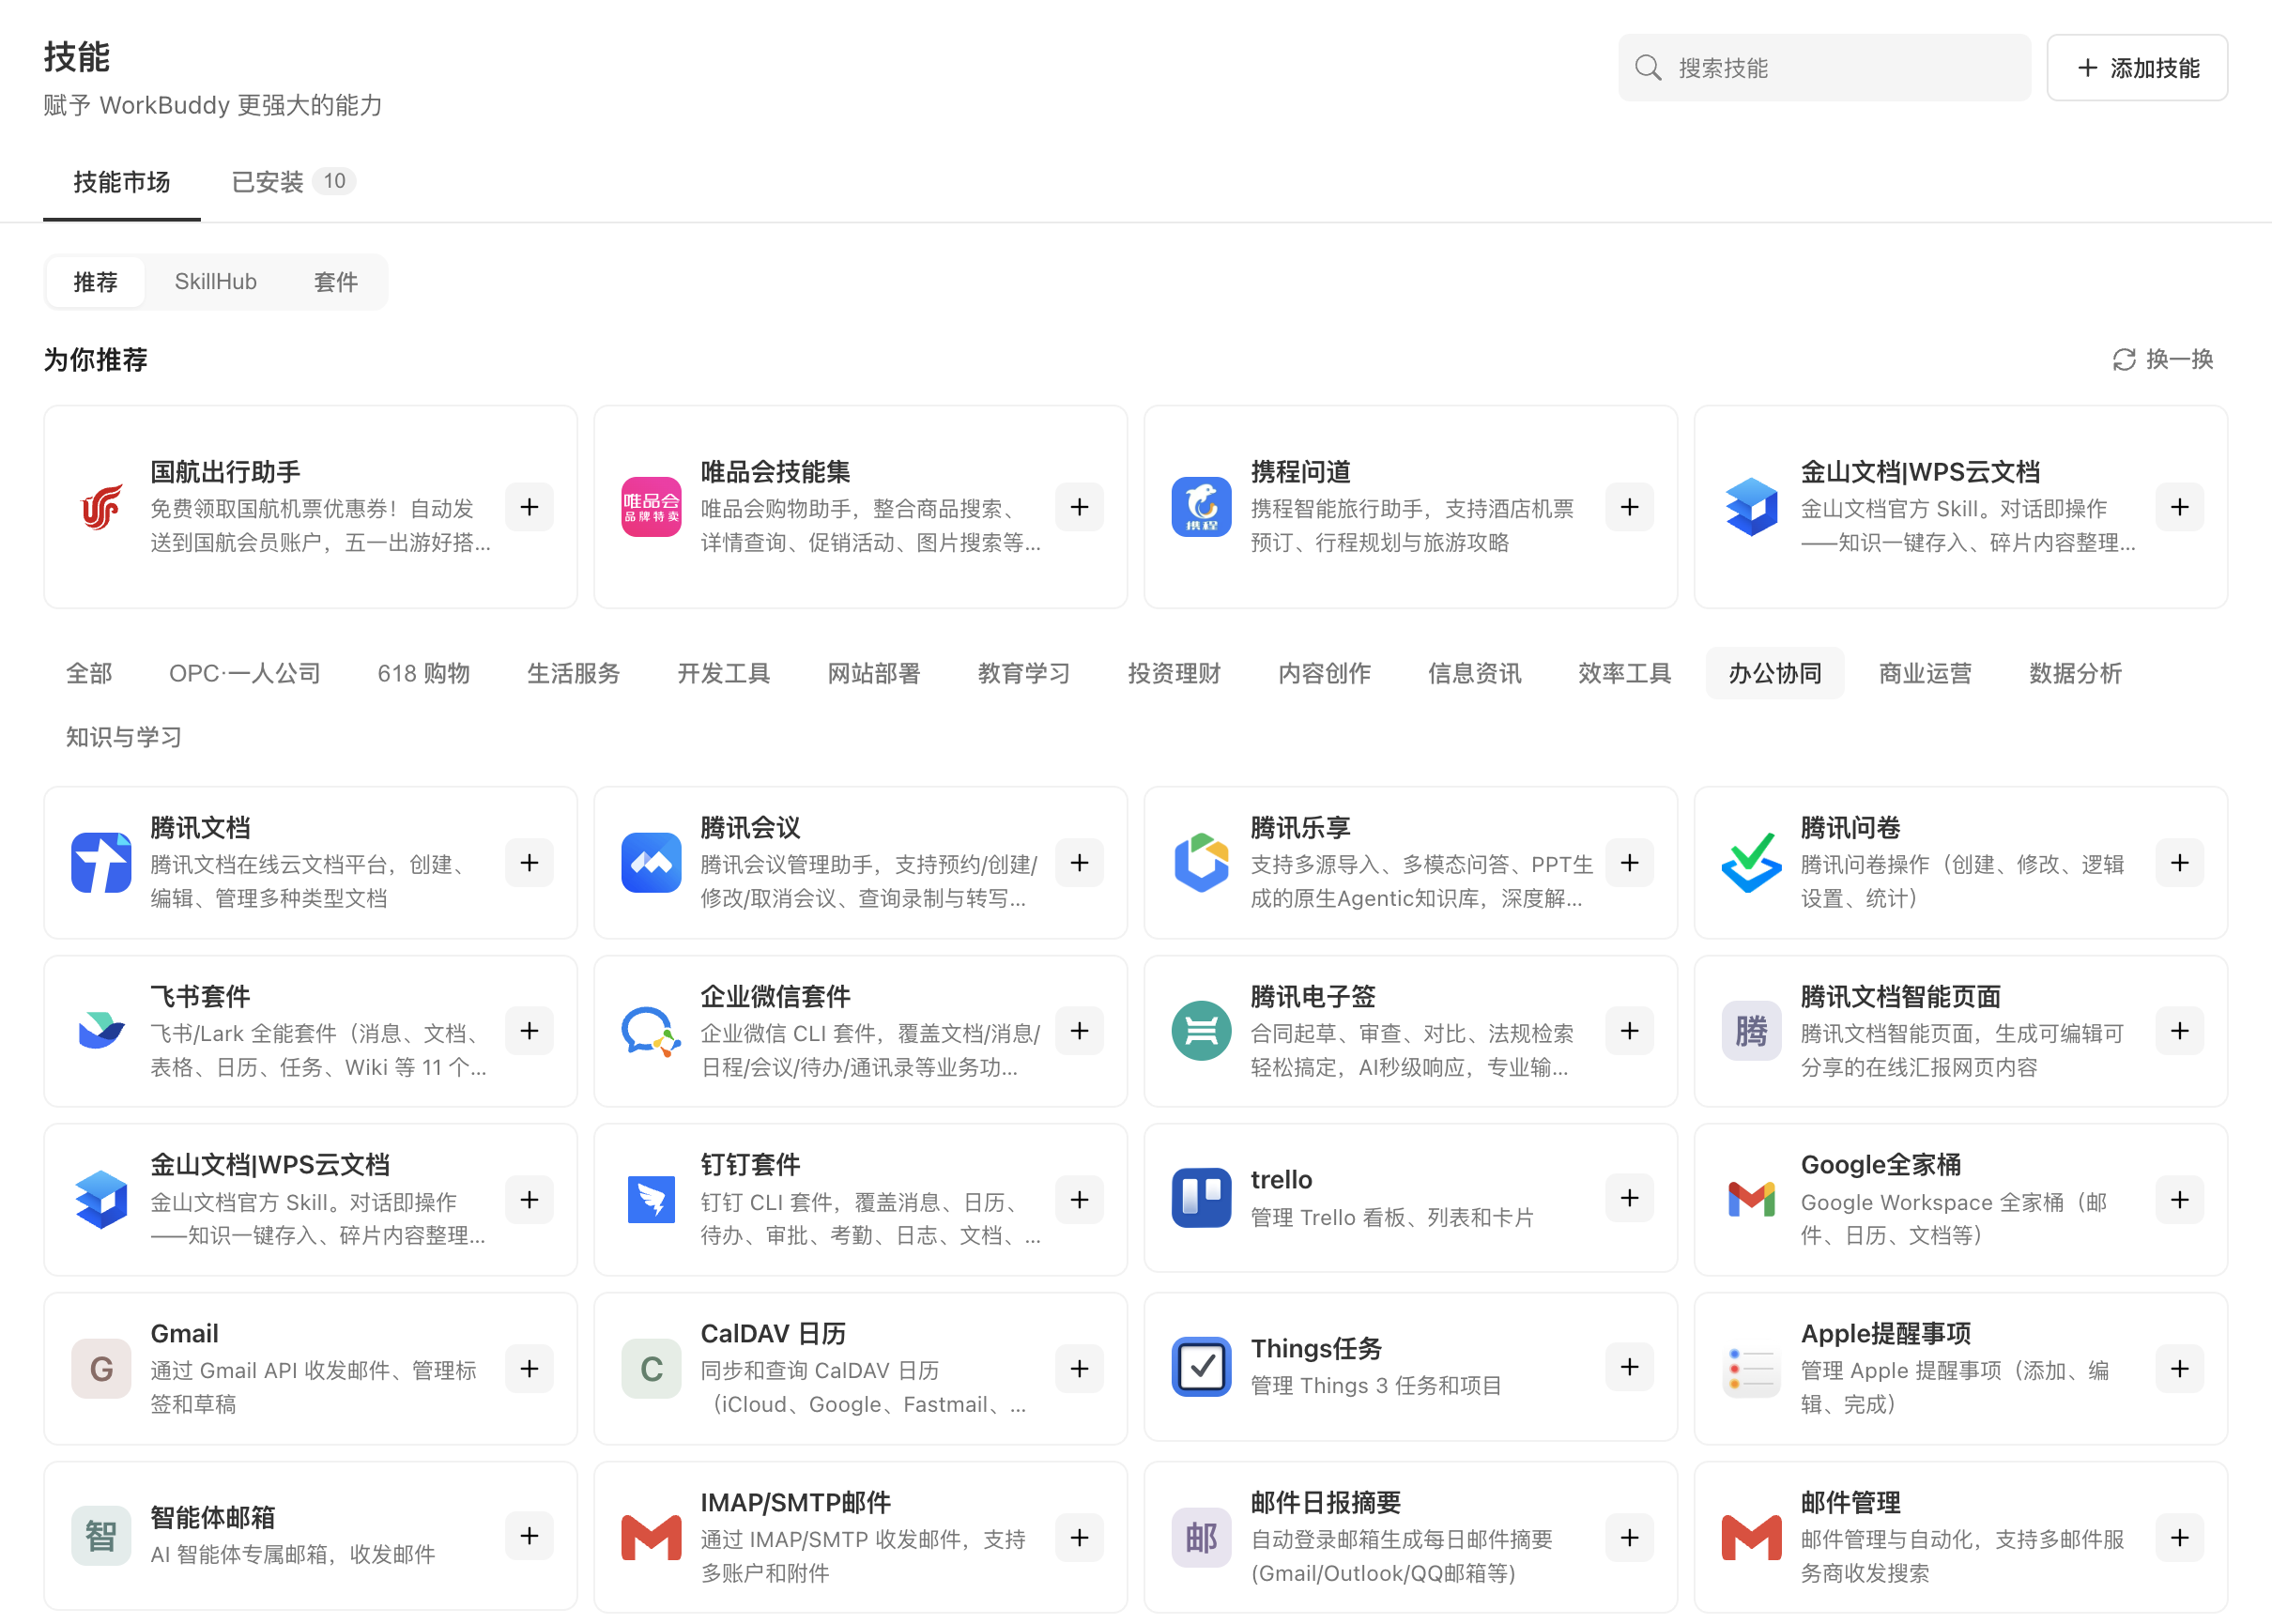This screenshot has height=1624, width=2272.
Task: Open the 内容创作 category
Action: 1325,673
